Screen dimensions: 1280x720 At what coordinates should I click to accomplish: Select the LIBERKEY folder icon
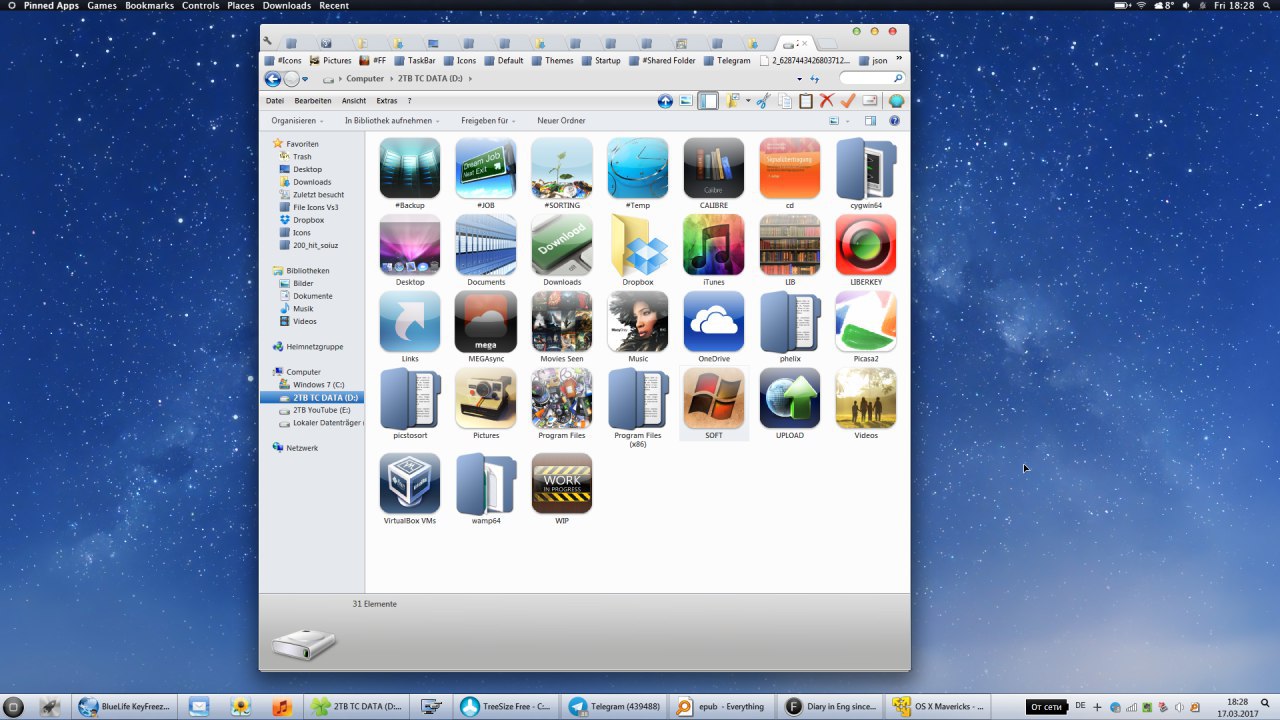coord(866,245)
